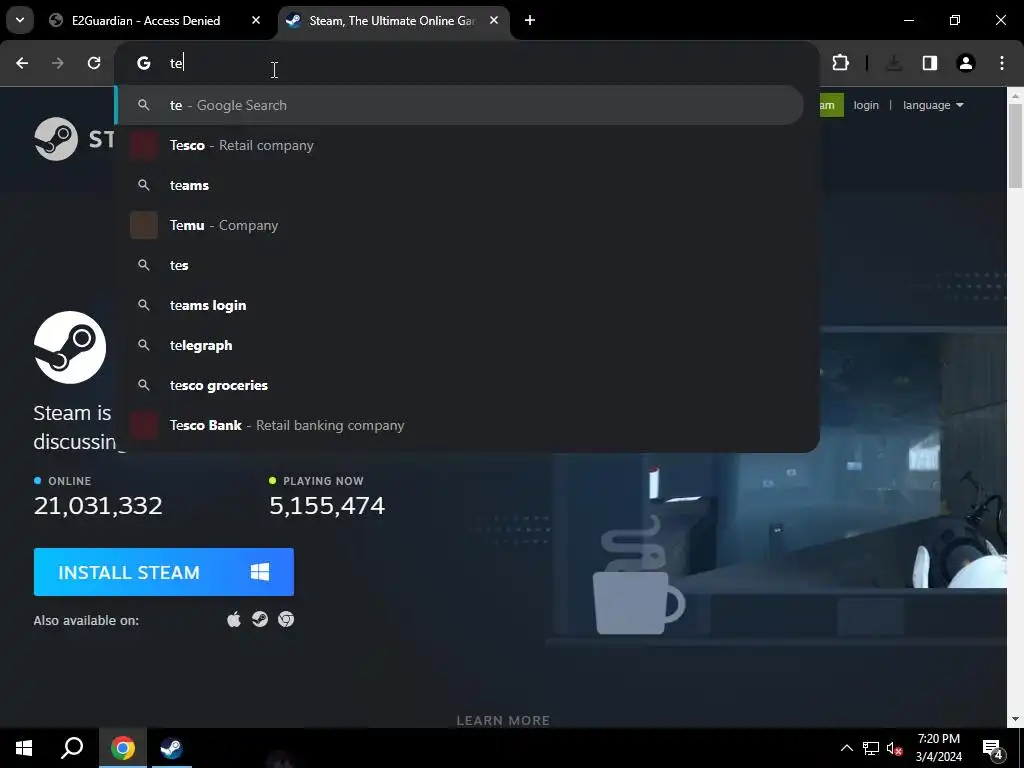
Task: Show hidden system tray icons
Action: (x=846, y=748)
